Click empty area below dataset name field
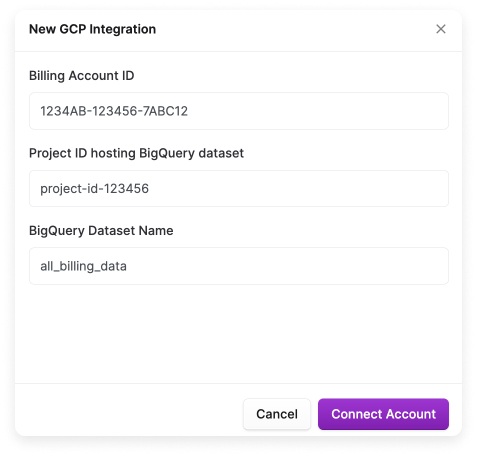This screenshot has width=477, height=456. [239, 333]
